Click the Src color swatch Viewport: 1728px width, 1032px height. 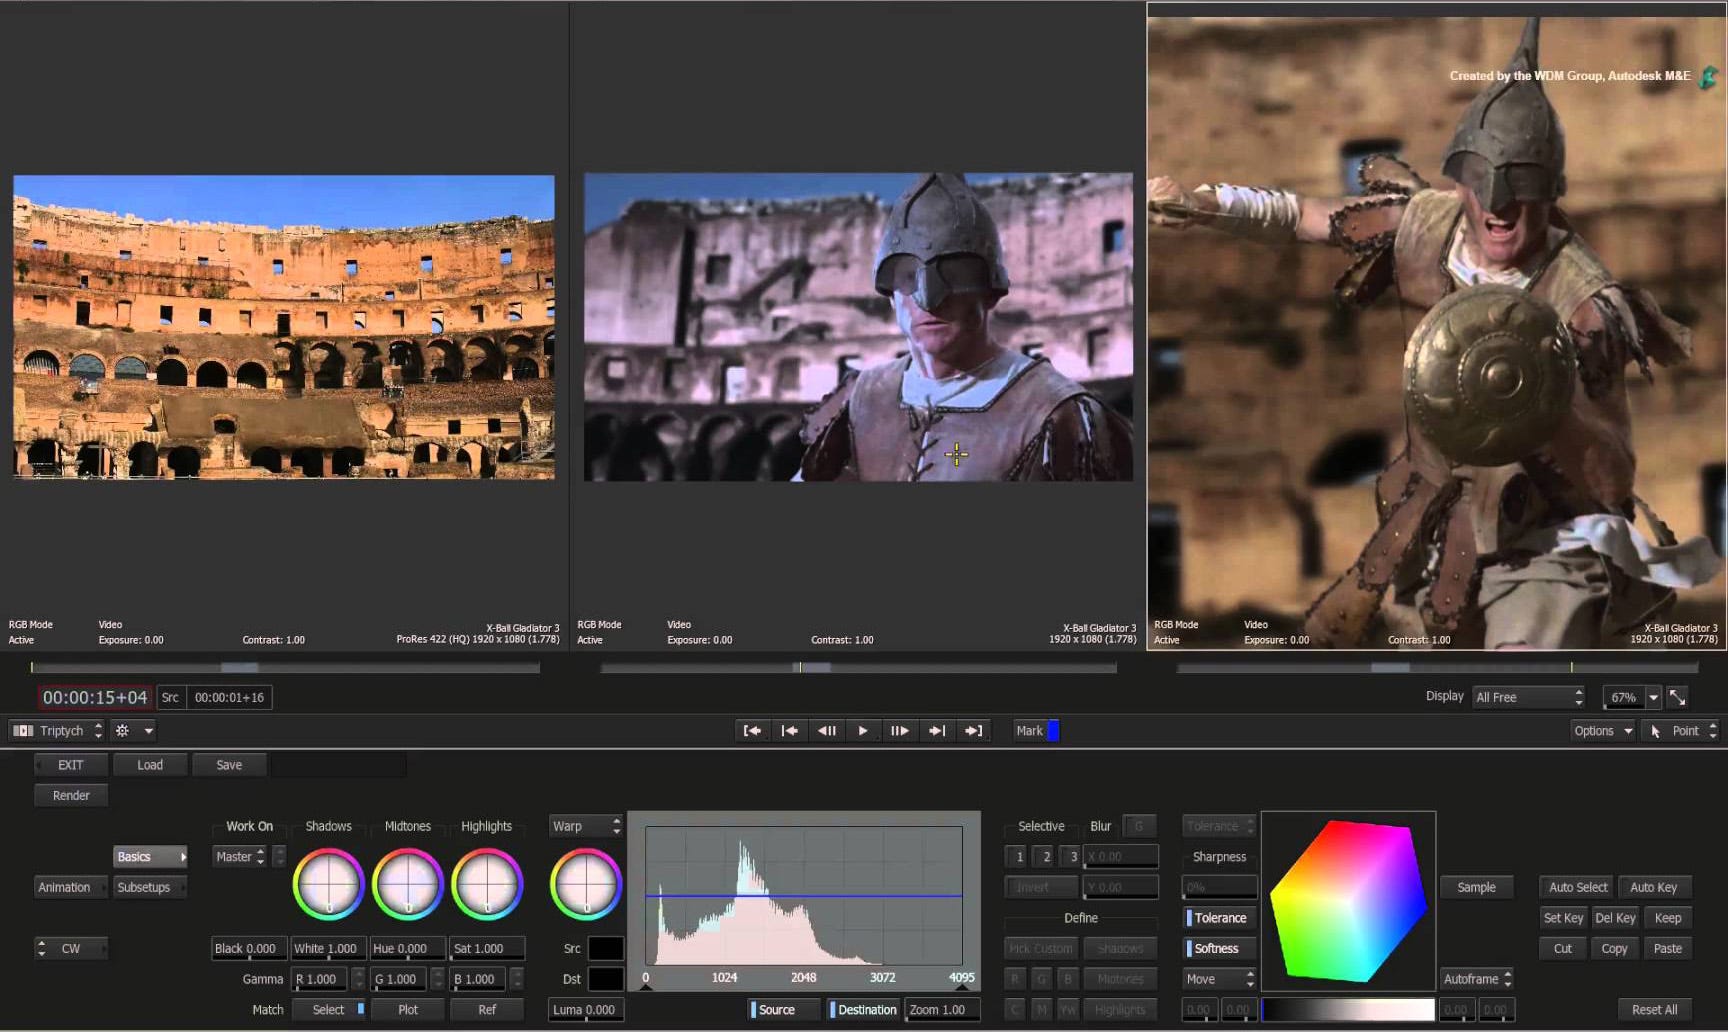tap(606, 948)
